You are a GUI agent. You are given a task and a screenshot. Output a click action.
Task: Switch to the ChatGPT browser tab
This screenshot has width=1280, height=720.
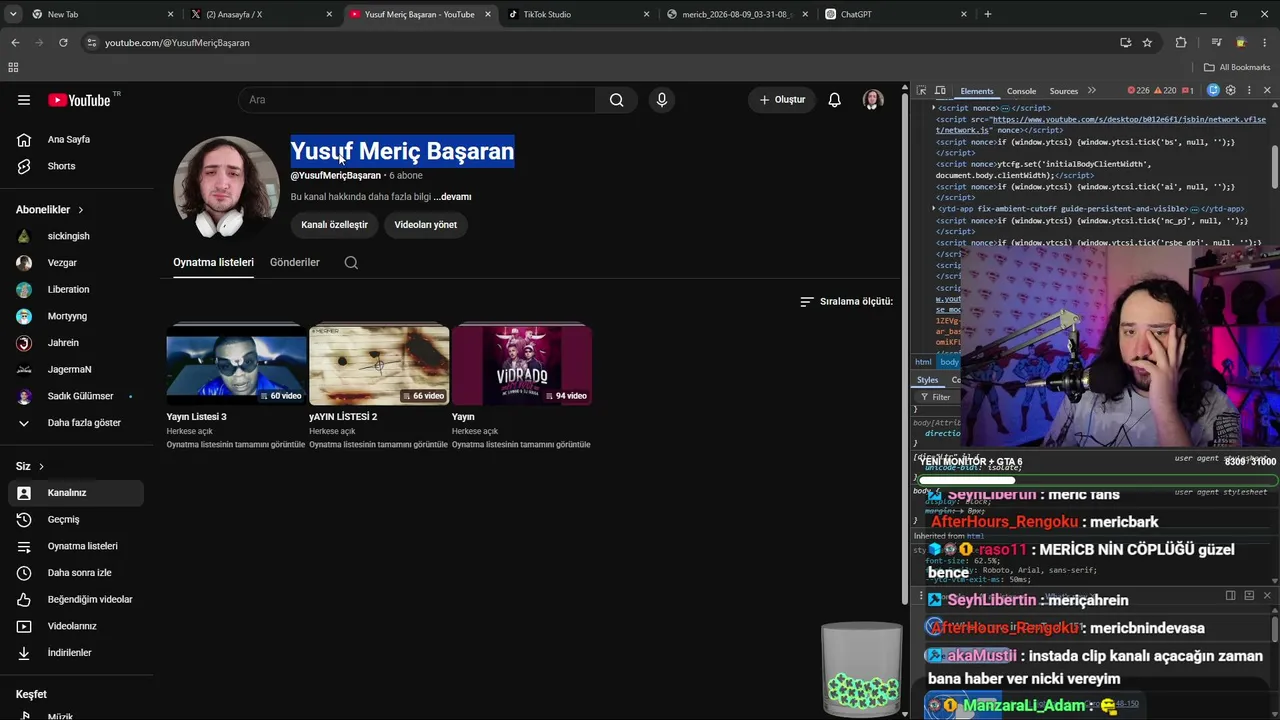896,14
